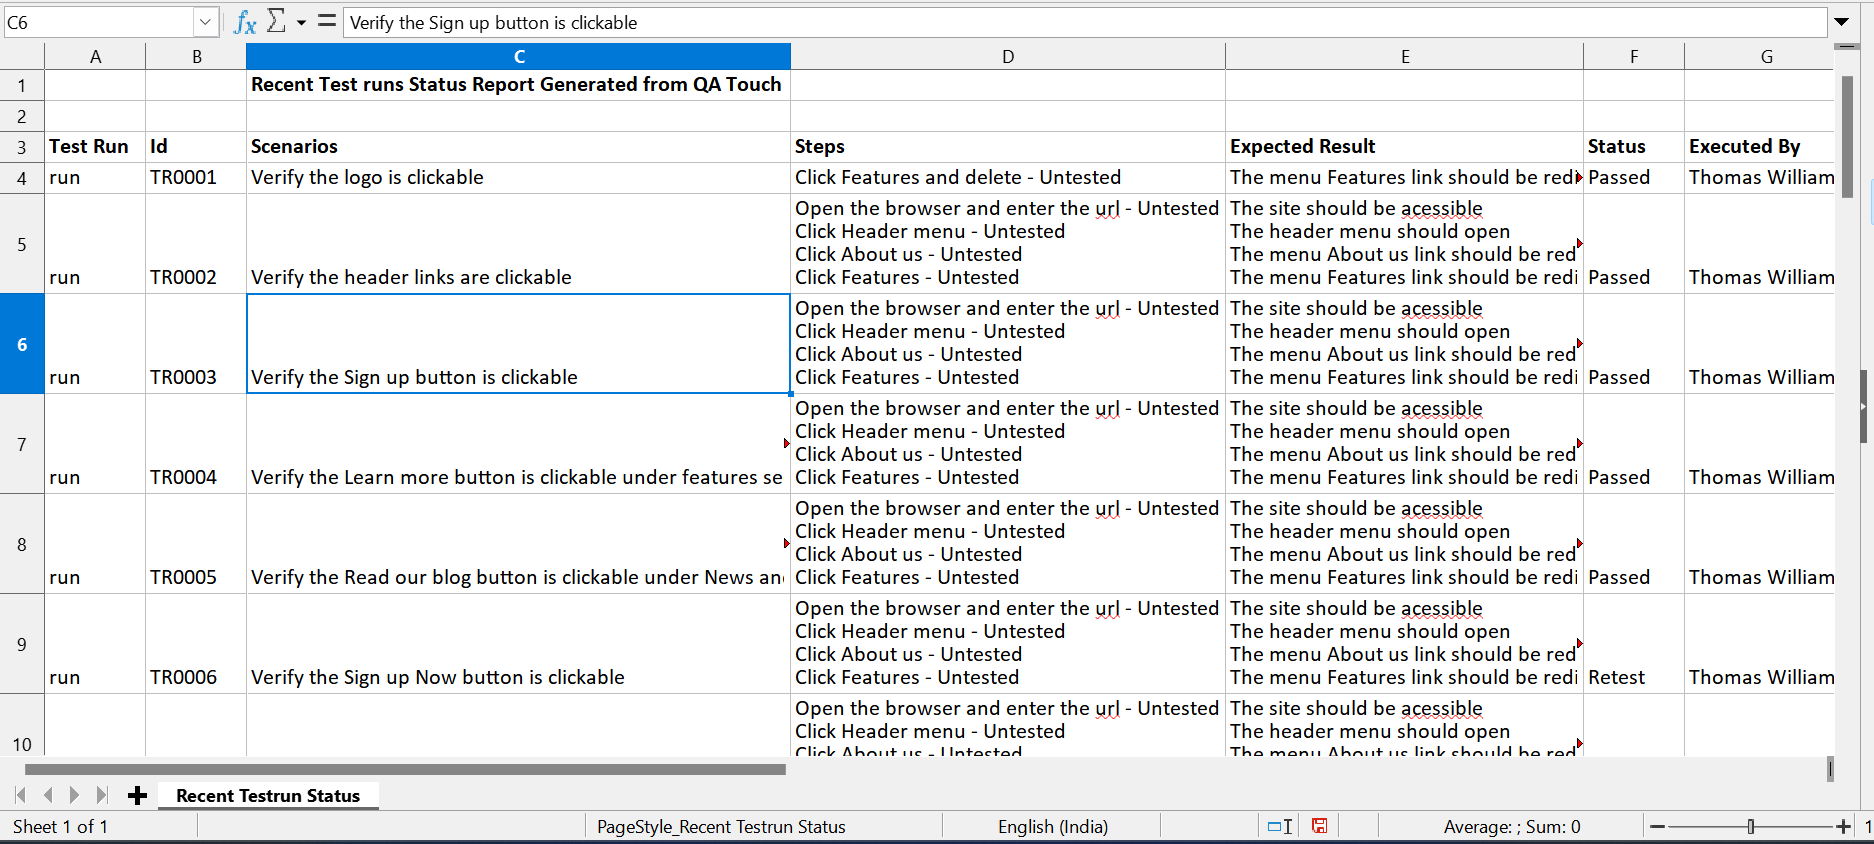Image resolution: width=1874 pixels, height=844 pixels.
Task: Select column D header
Action: coord(1008,57)
